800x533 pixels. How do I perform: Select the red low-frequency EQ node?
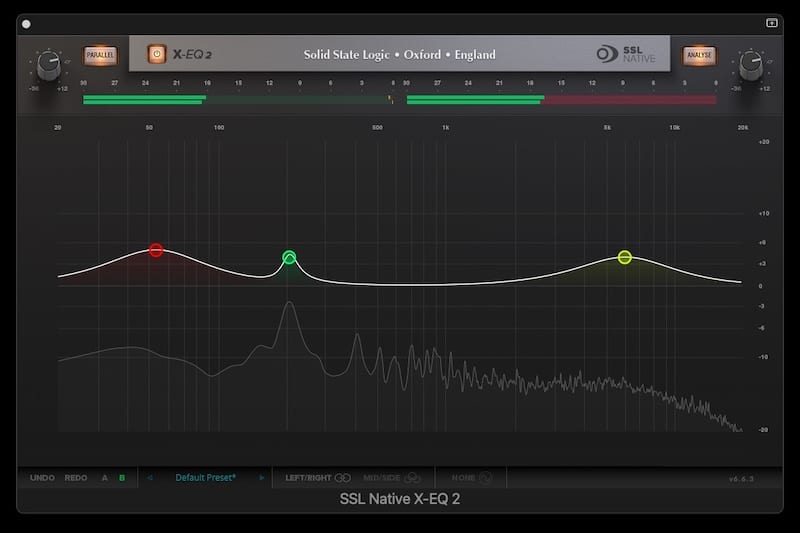click(x=156, y=250)
